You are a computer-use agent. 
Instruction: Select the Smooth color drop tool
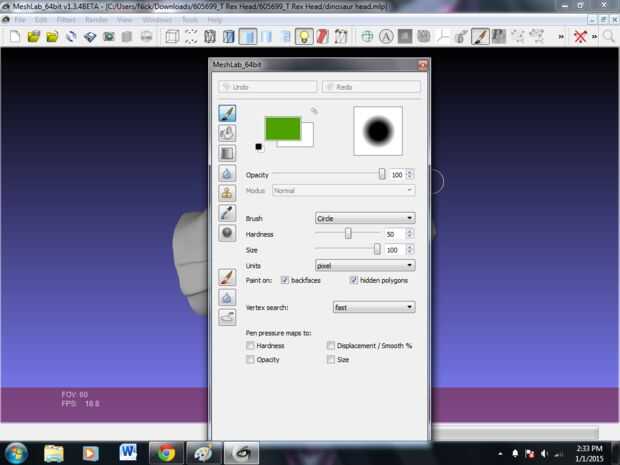(227, 173)
